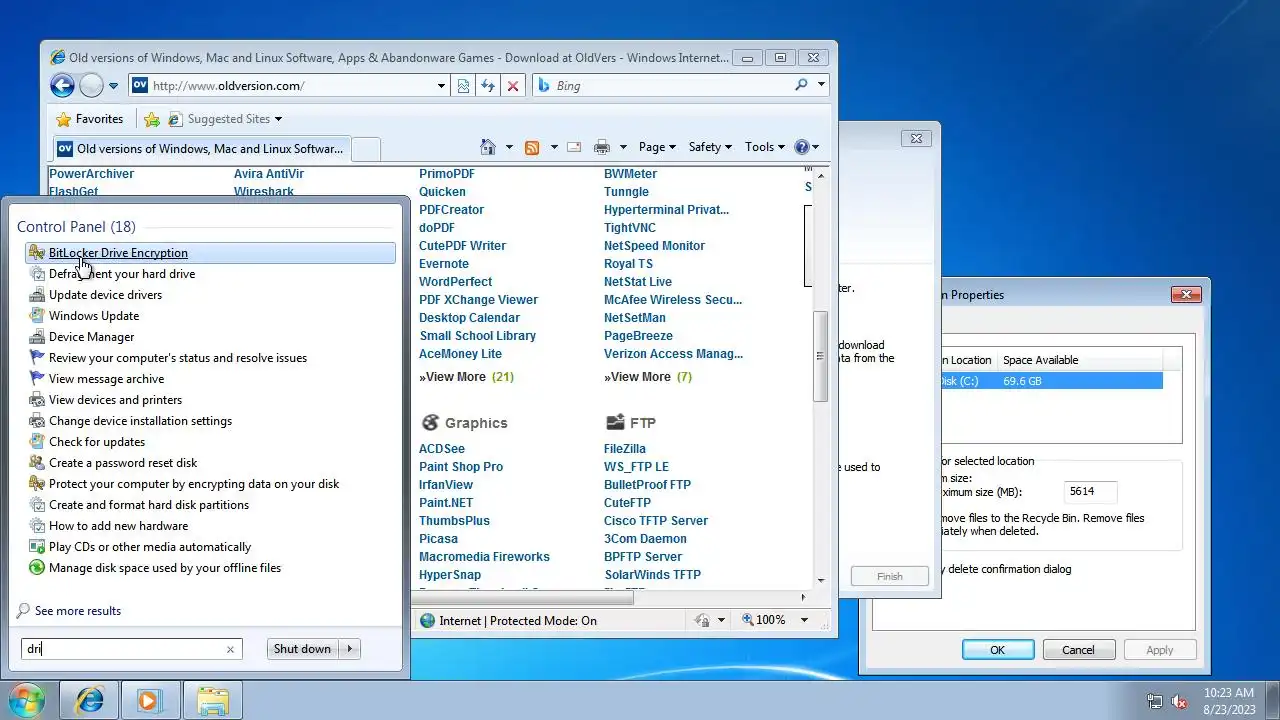Stop loading with the red X icon
This screenshot has height=720, width=1280.
click(x=513, y=86)
